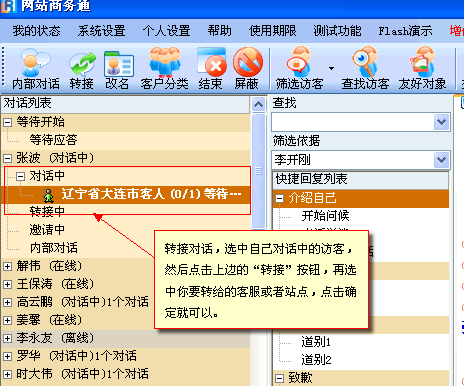Collapse the 介绍自己 quick reply group

pyautogui.click(x=279, y=199)
